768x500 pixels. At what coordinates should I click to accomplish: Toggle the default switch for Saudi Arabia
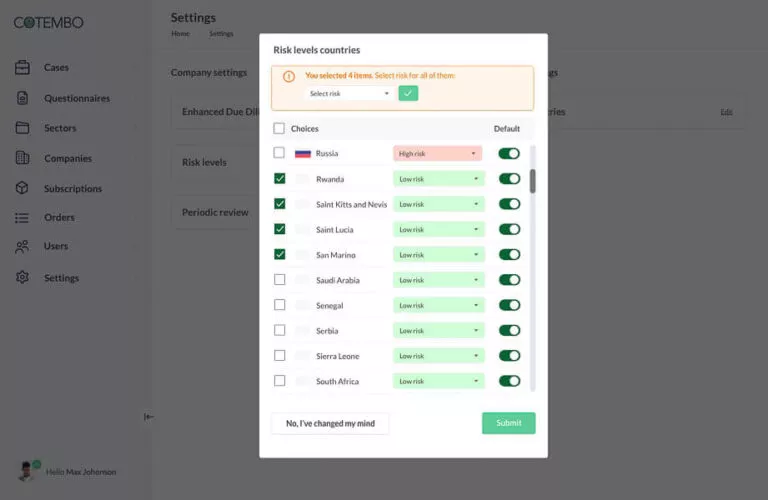tap(509, 280)
